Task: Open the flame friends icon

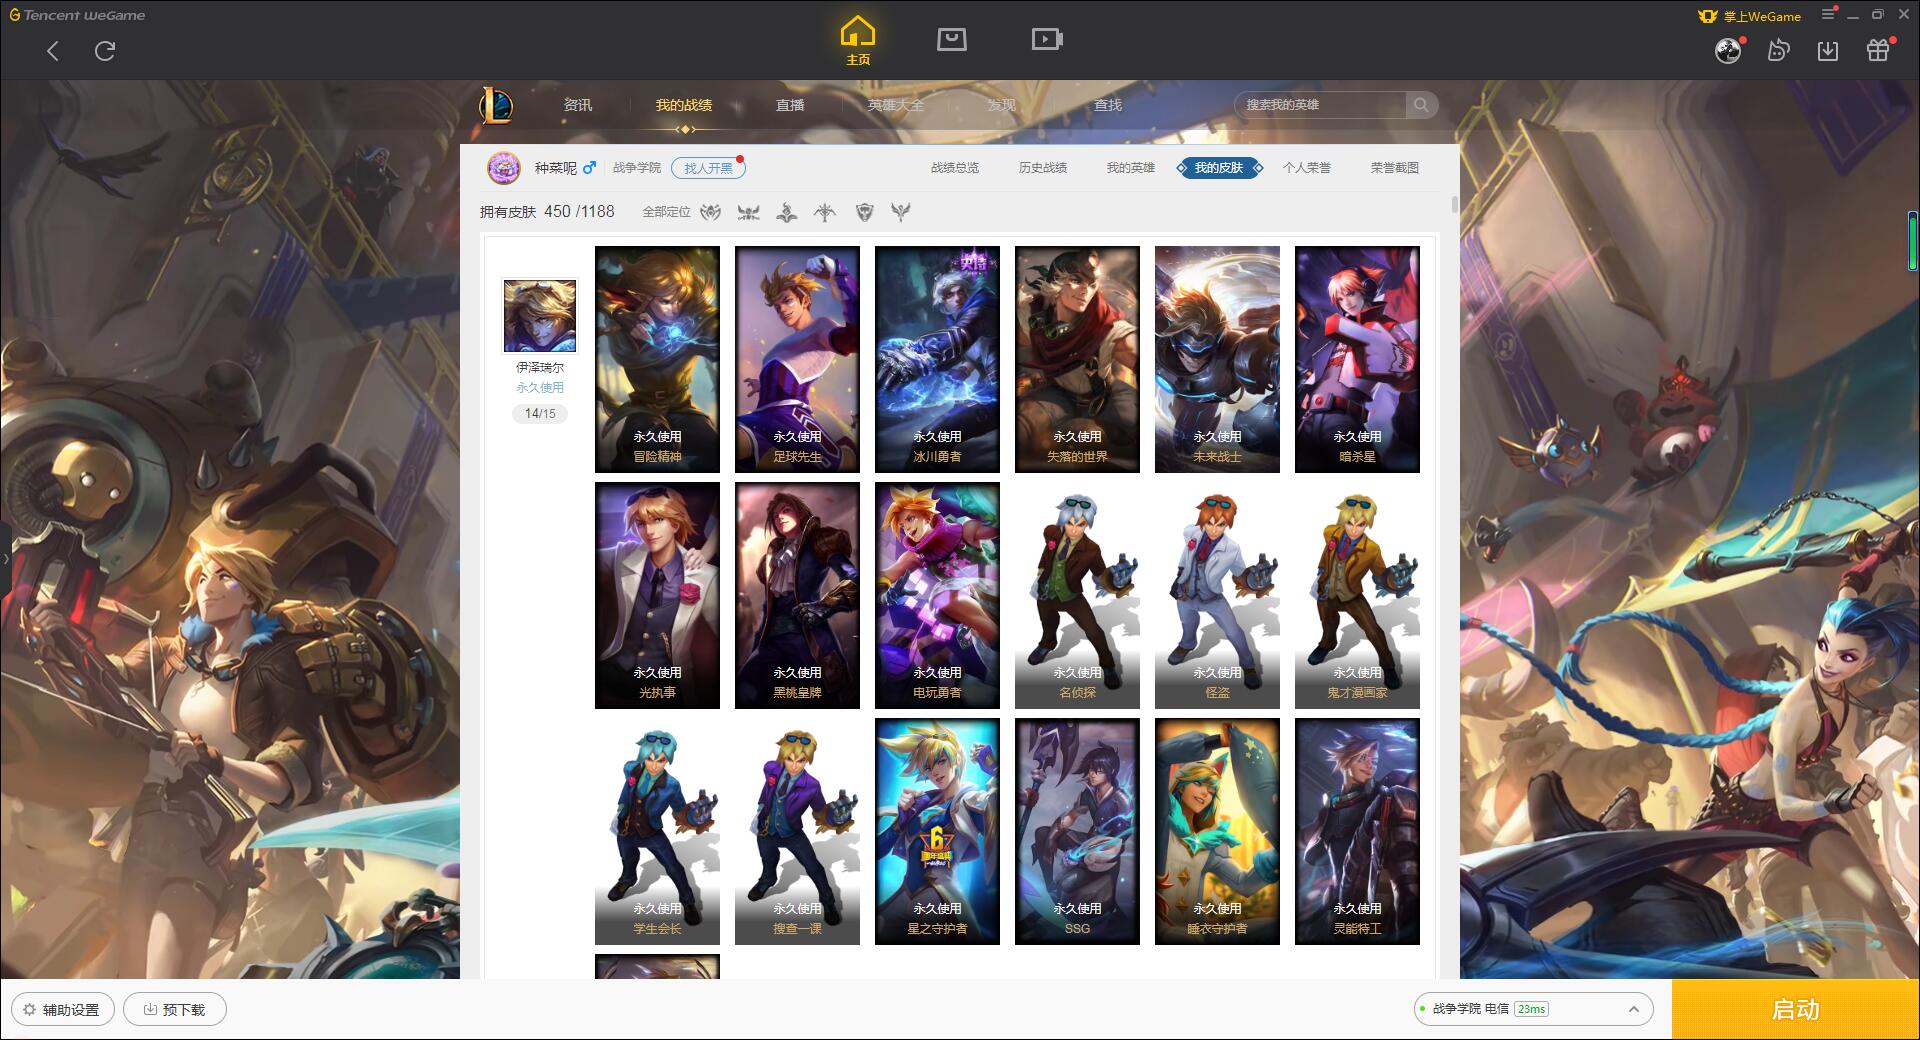Action: 1778,51
